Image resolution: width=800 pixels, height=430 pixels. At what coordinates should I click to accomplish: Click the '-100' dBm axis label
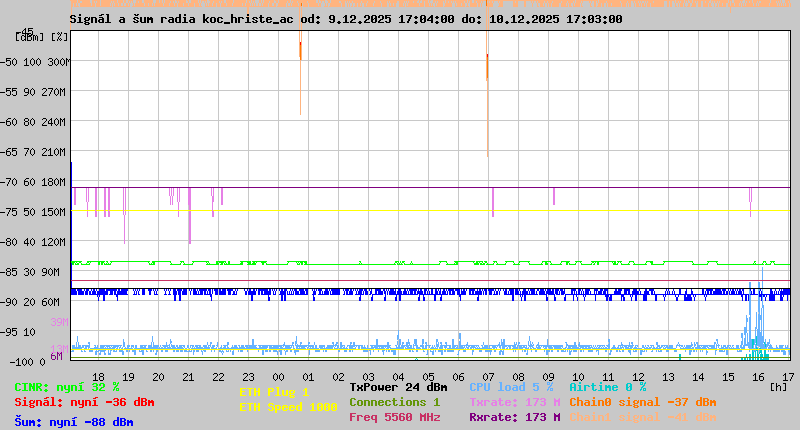click(20, 362)
